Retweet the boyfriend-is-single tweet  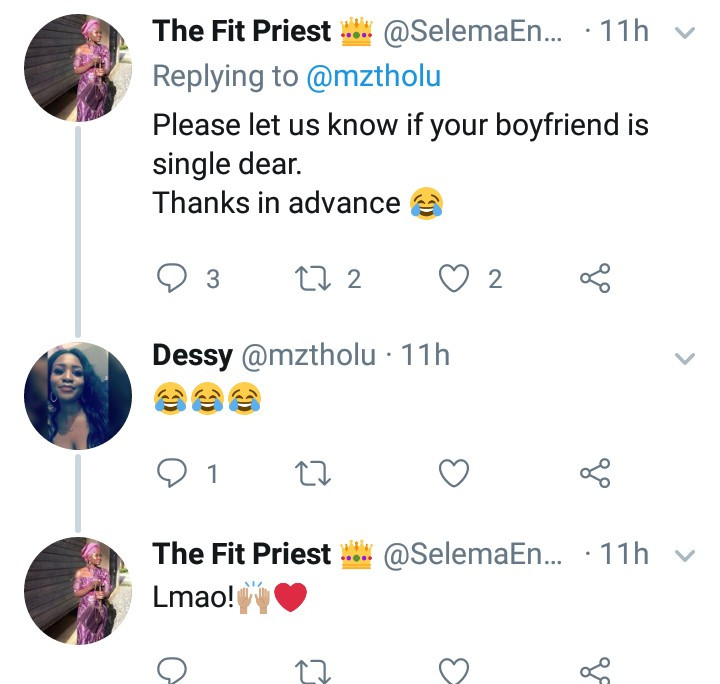(314, 279)
